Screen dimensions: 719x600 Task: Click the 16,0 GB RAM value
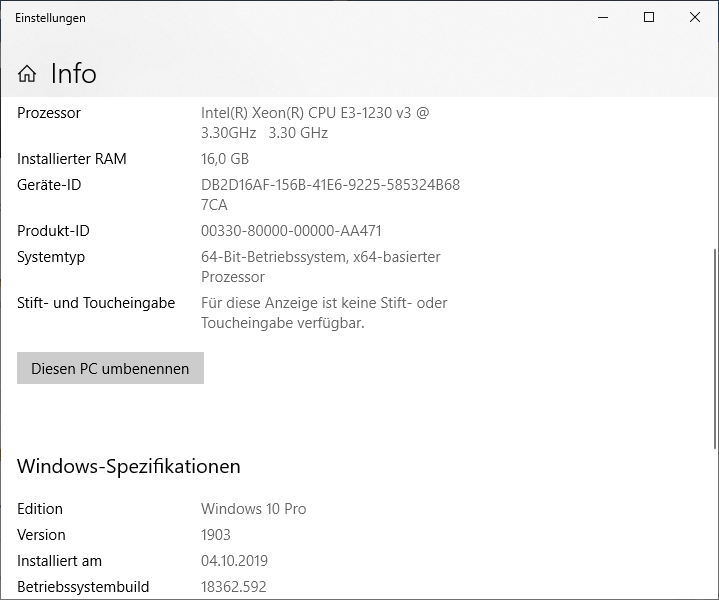[x=225, y=159]
